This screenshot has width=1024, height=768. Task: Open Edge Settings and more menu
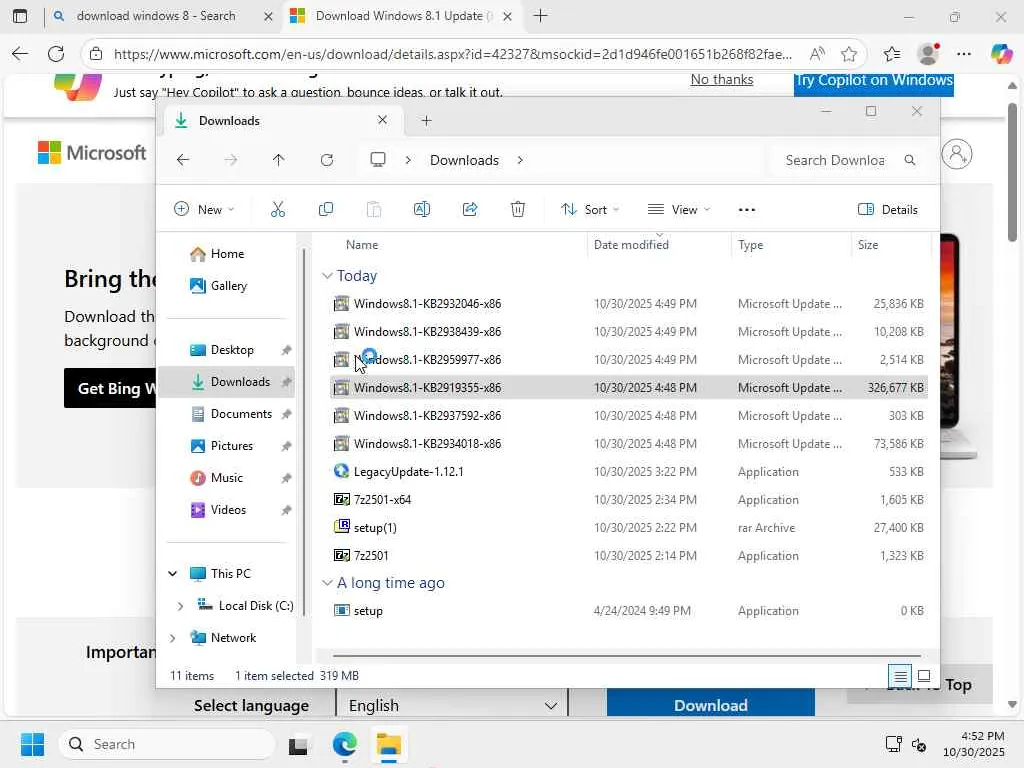[x=964, y=54]
